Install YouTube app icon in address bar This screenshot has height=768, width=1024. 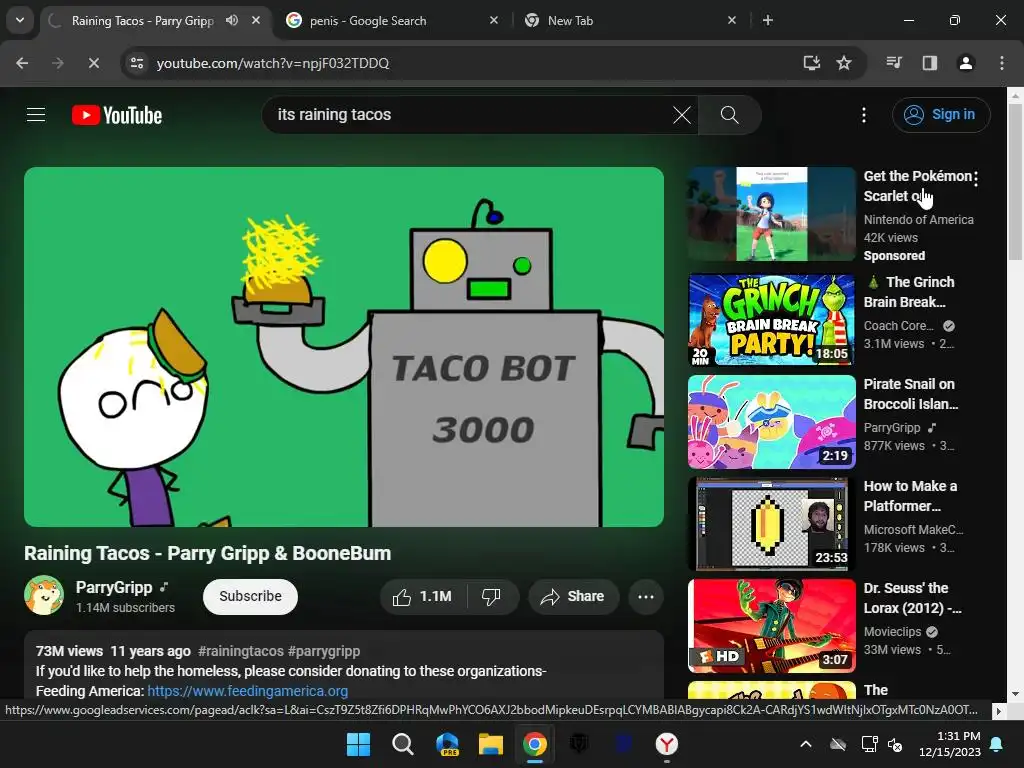coord(812,63)
